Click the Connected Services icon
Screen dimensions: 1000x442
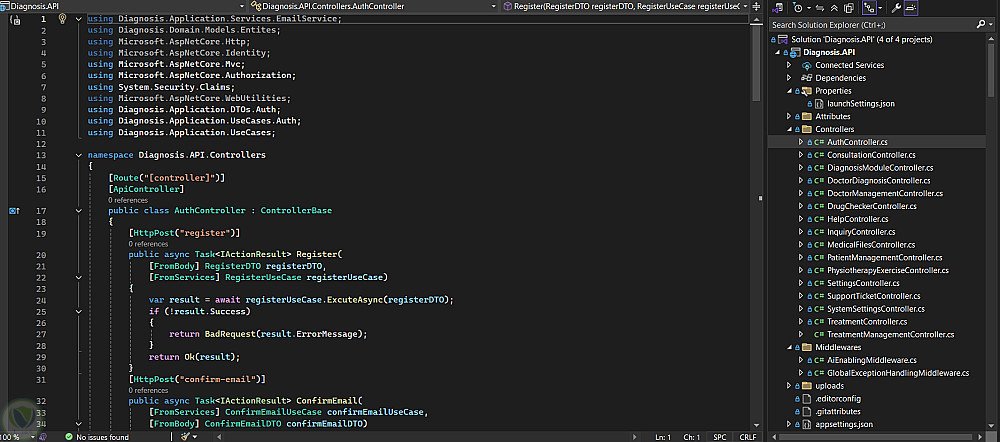coord(807,65)
